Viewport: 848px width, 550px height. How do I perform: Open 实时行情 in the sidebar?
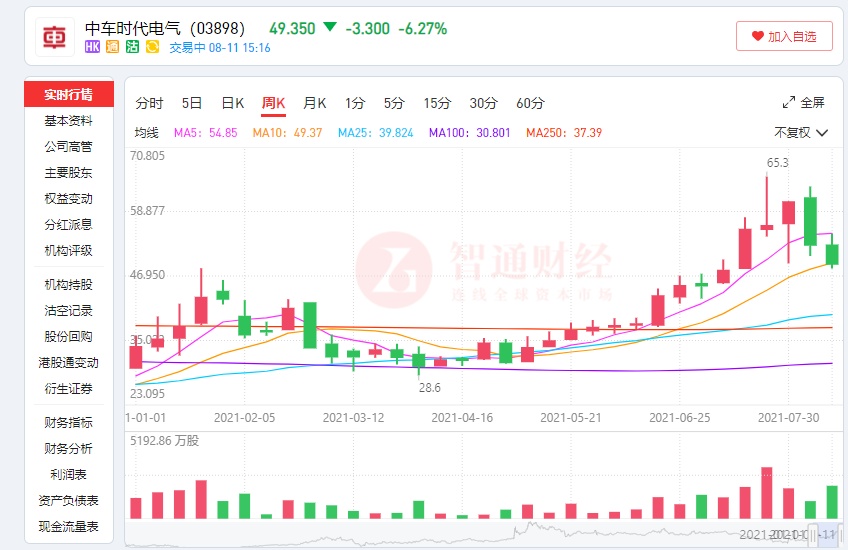(69, 95)
